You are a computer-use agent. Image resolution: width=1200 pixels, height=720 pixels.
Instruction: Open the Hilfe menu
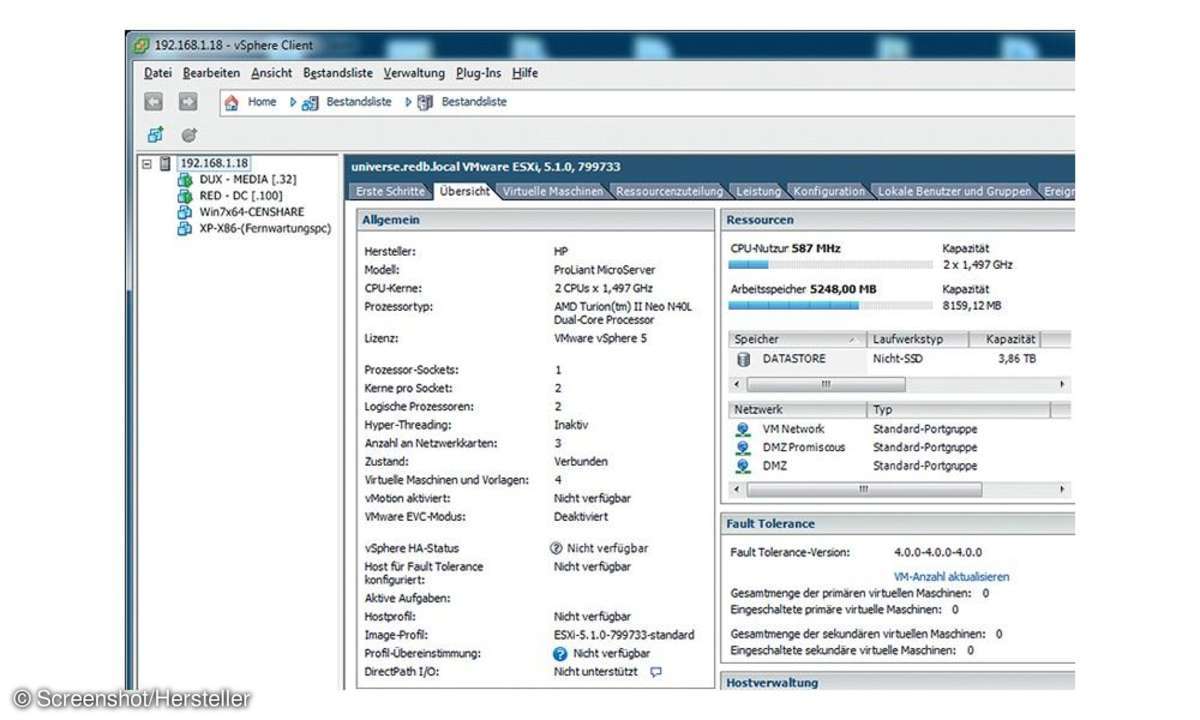pyautogui.click(x=525, y=73)
